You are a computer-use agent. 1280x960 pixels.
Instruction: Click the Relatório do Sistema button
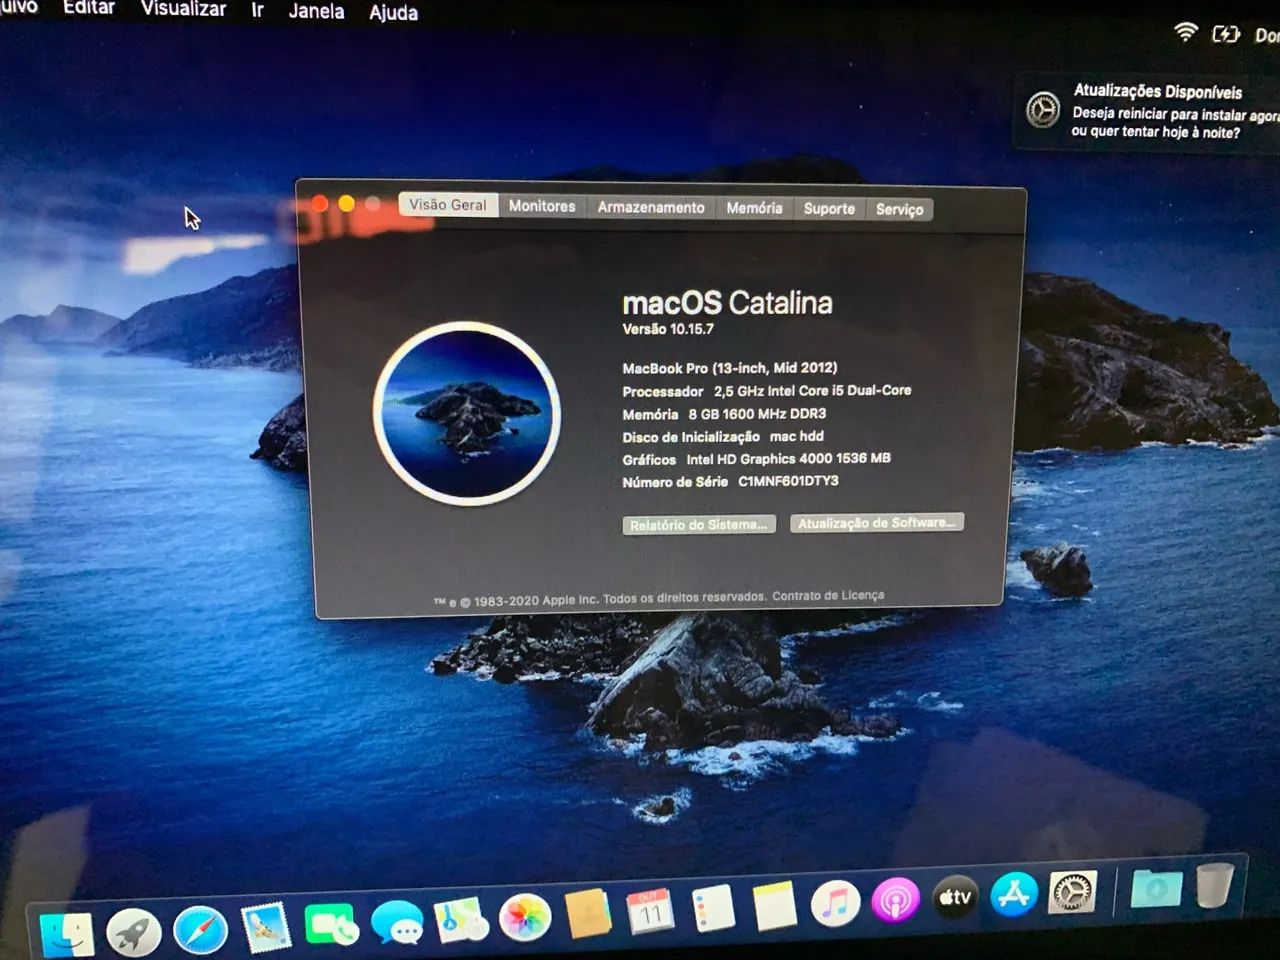point(699,525)
